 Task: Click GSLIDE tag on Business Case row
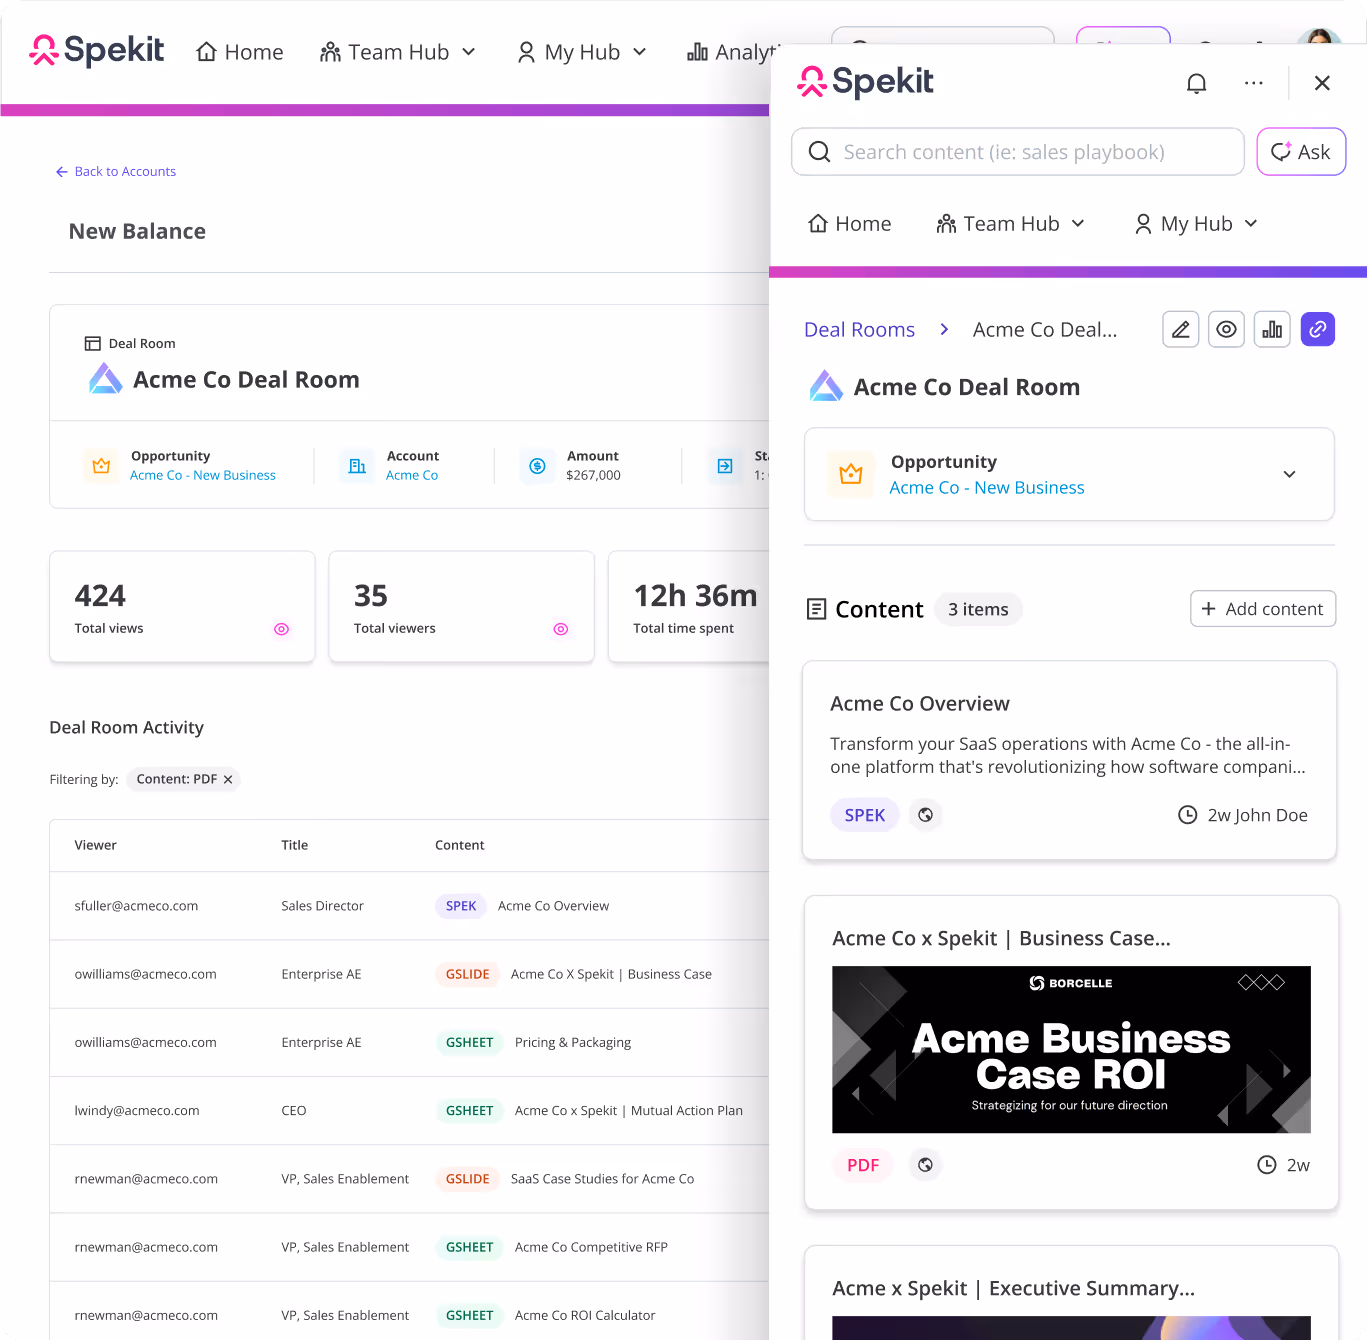467,974
